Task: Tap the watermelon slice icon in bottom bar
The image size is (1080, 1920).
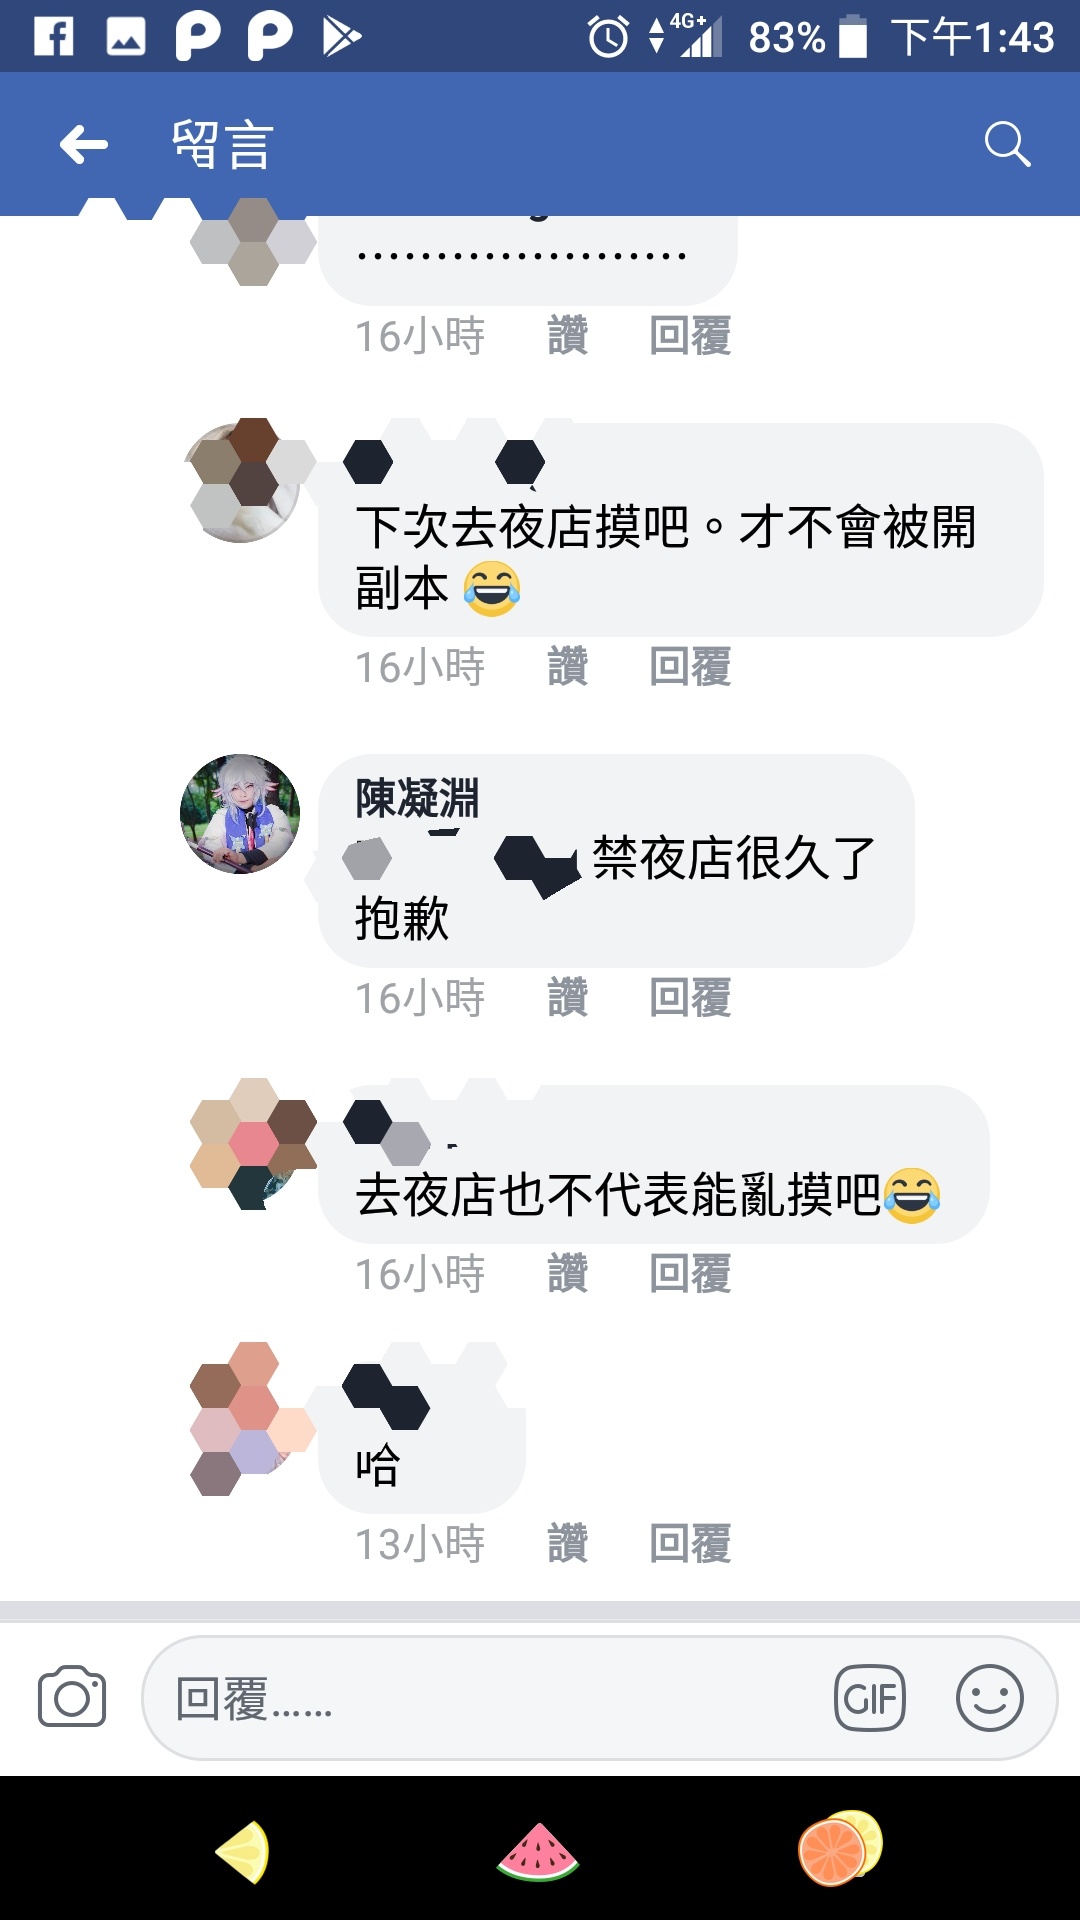Action: (538, 1852)
